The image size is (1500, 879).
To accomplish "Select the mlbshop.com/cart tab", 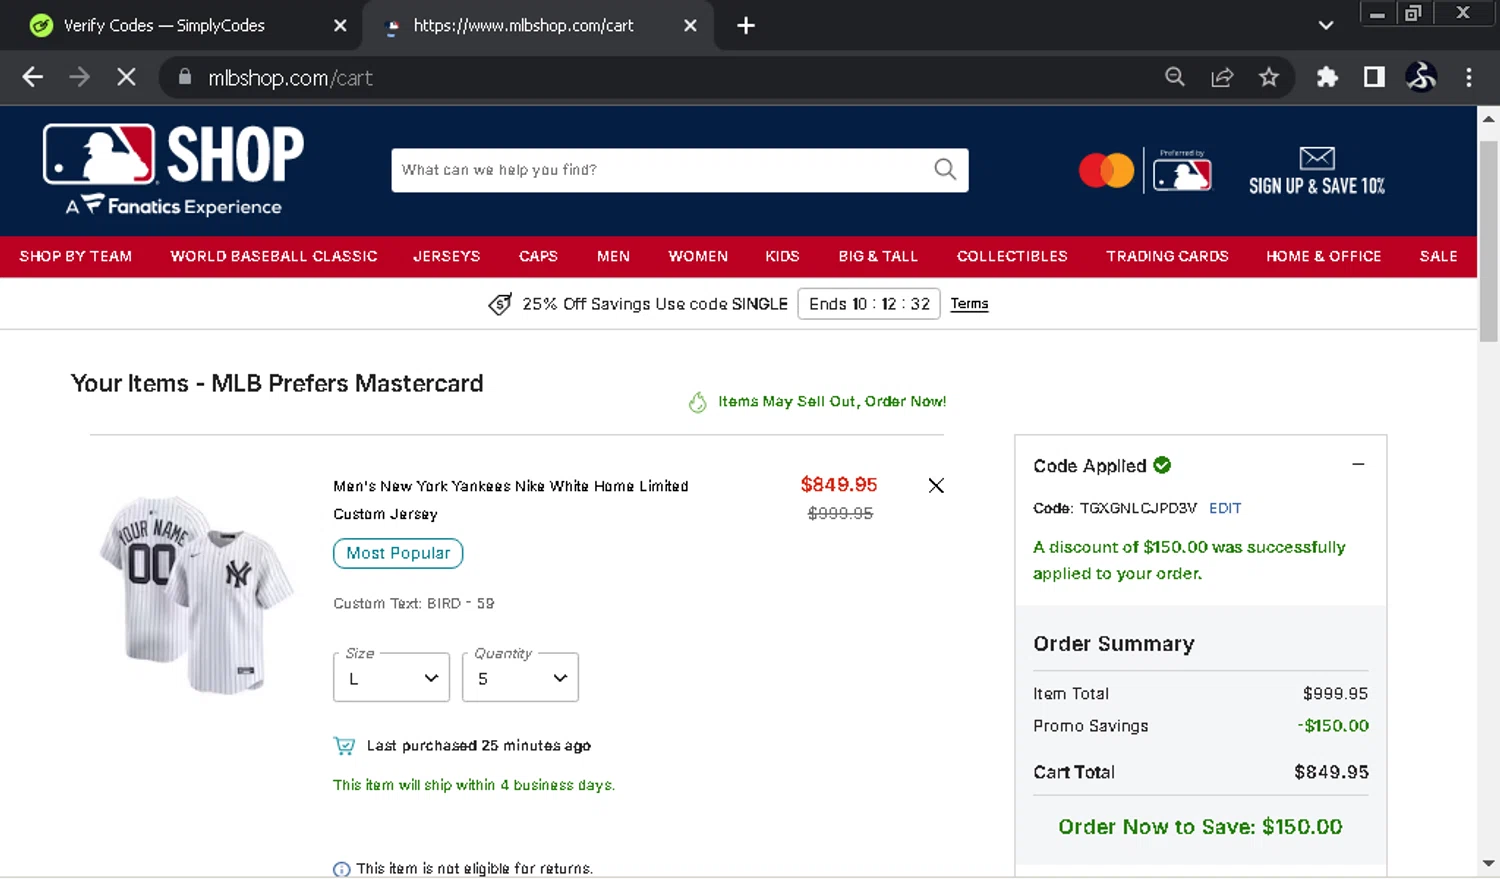I will (x=524, y=26).
